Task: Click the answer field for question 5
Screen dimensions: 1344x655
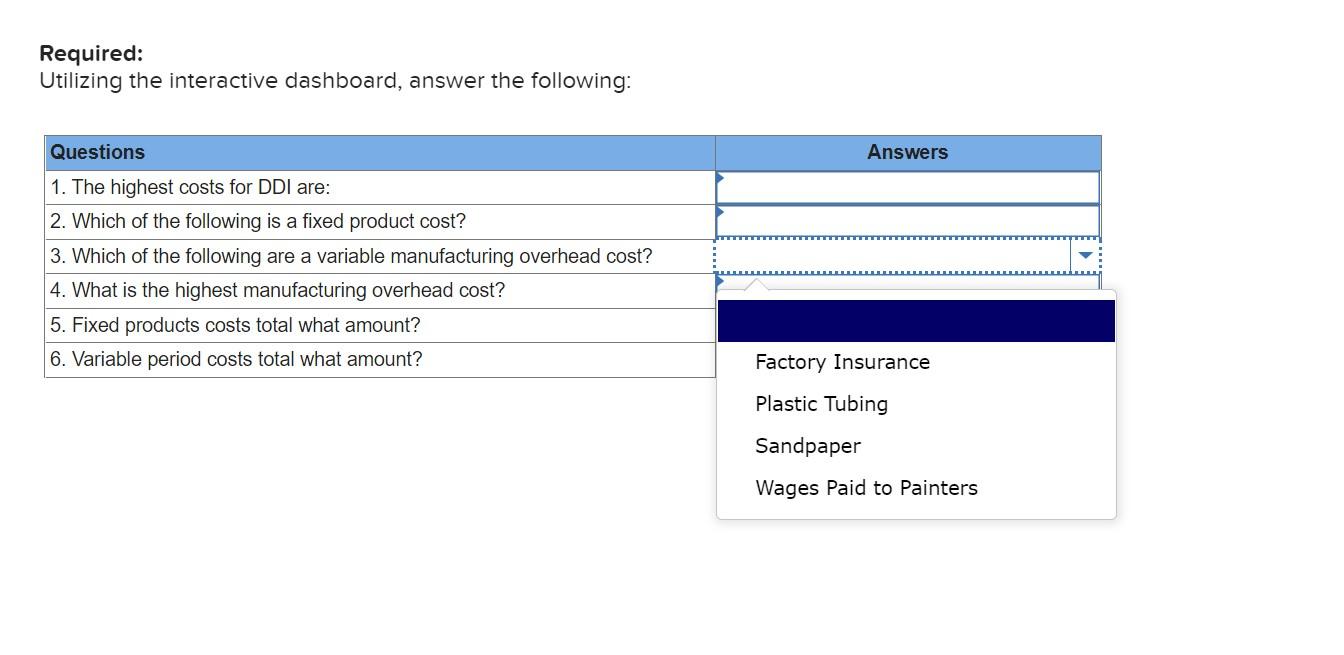Action: (x=905, y=324)
